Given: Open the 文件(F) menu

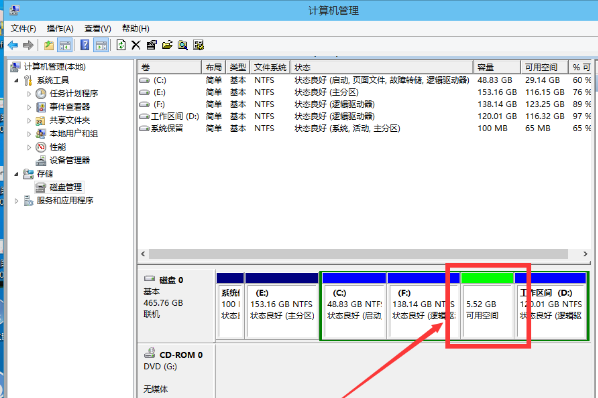Looking at the screenshot, I should 24,29.
